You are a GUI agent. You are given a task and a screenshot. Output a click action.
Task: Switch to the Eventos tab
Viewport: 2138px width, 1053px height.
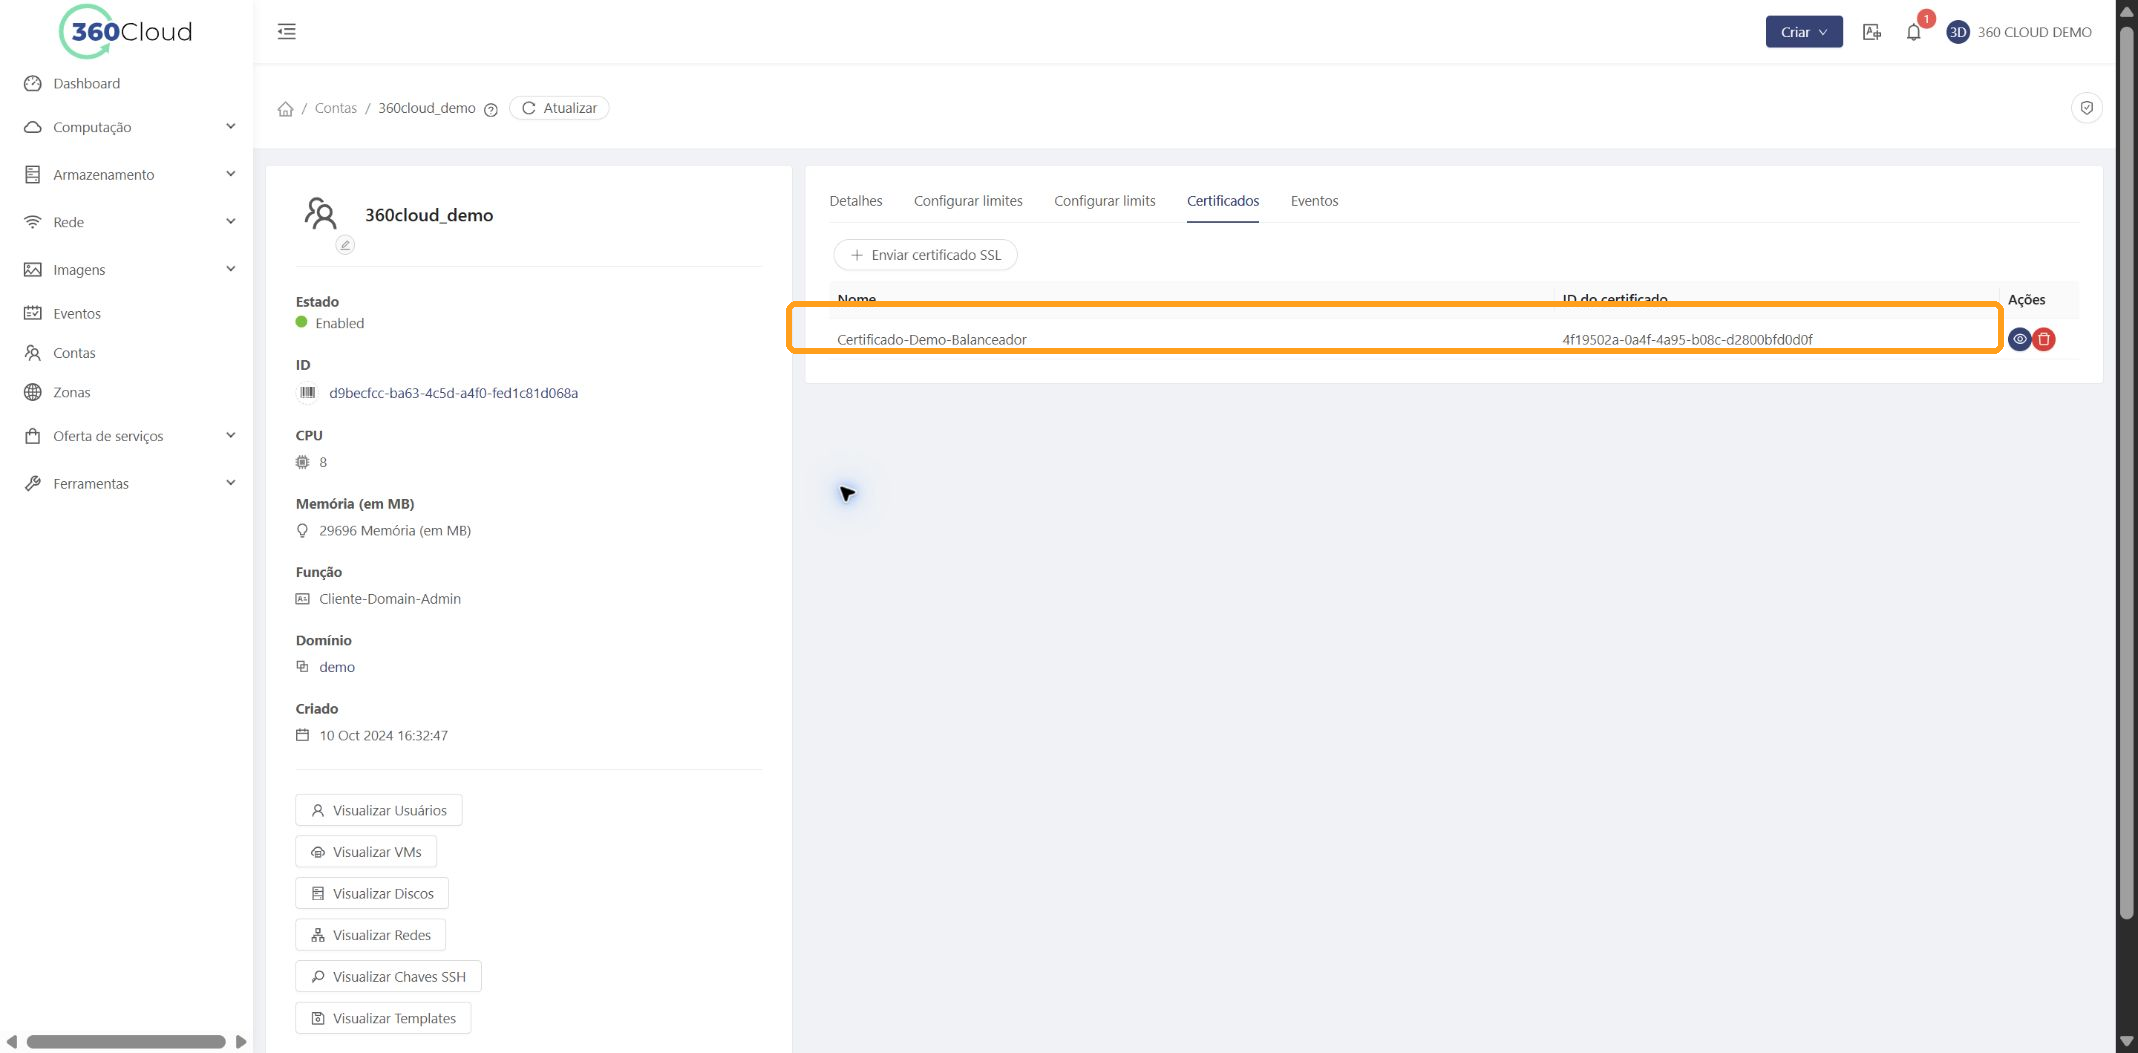1314,201
